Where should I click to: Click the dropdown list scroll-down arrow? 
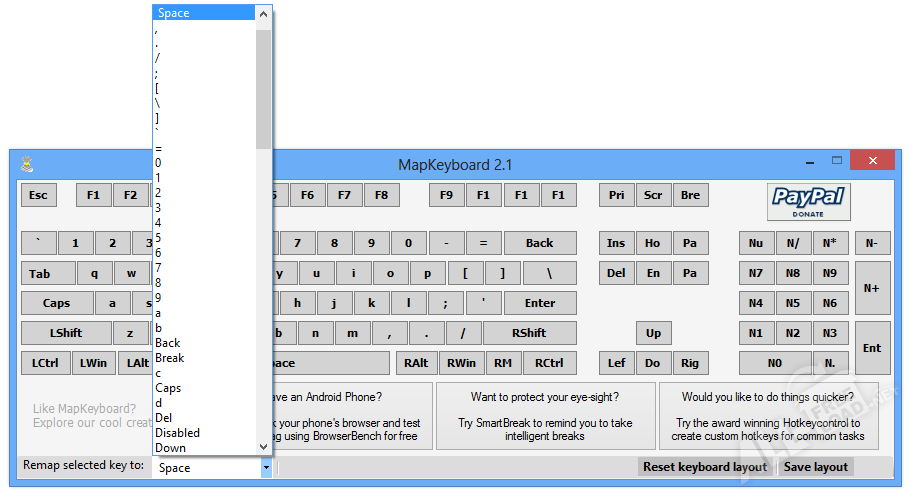point(263,447)
